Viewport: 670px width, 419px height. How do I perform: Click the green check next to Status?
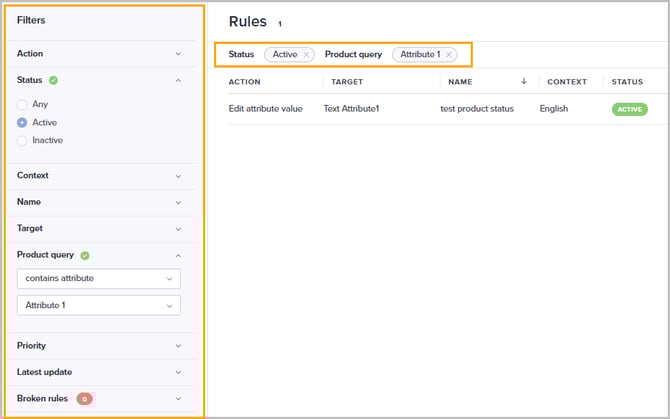click(x=53, y=80)
